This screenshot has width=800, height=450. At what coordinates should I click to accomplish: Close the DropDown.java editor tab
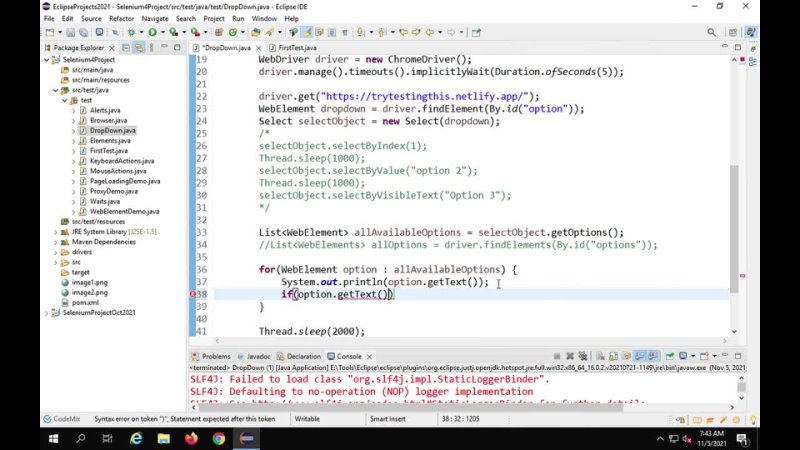coord(259,48)
